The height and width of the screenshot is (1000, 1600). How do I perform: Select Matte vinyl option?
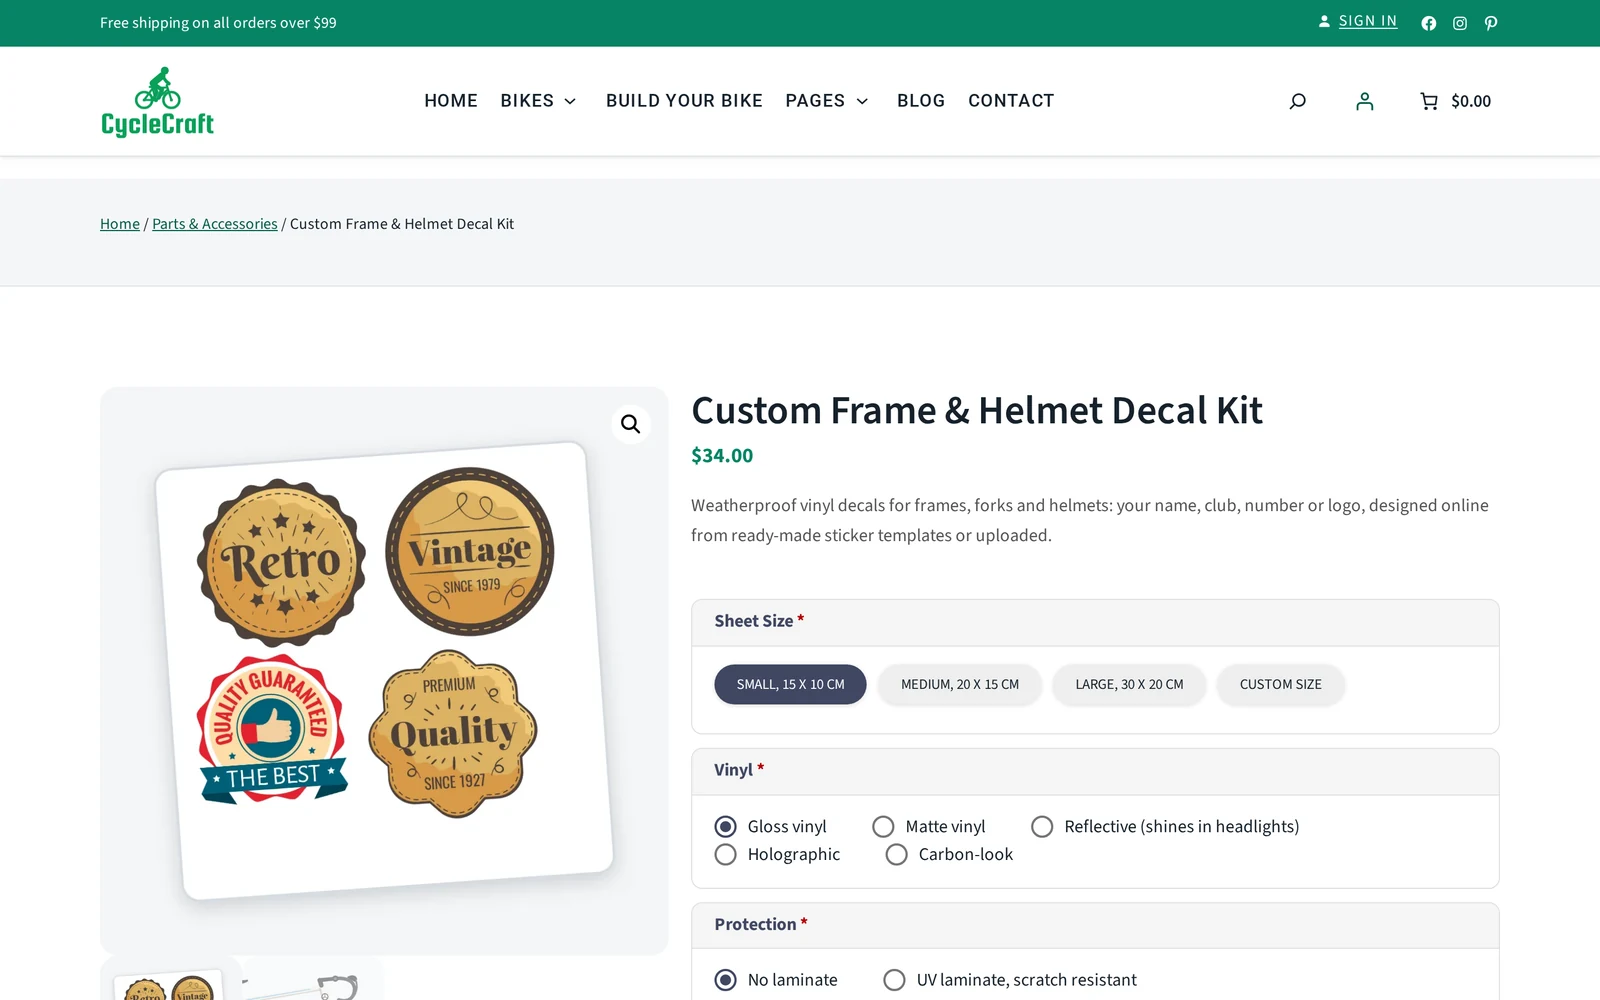click(x=883, y=826)
